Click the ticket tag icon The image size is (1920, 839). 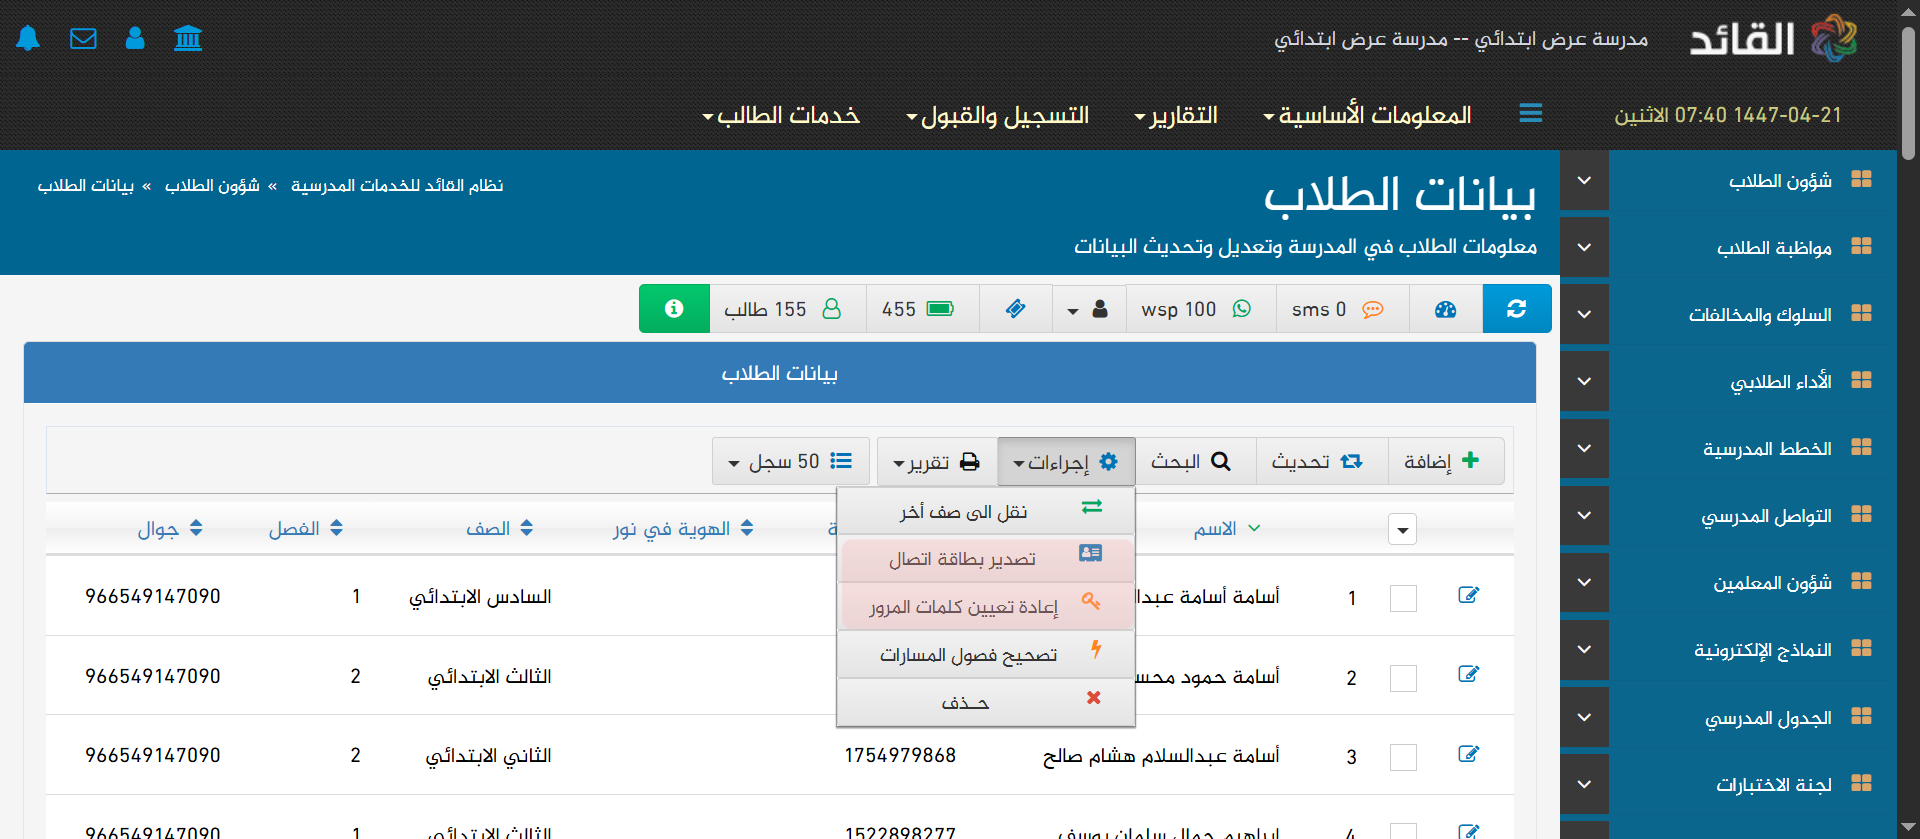click(x=1015, y=309)
